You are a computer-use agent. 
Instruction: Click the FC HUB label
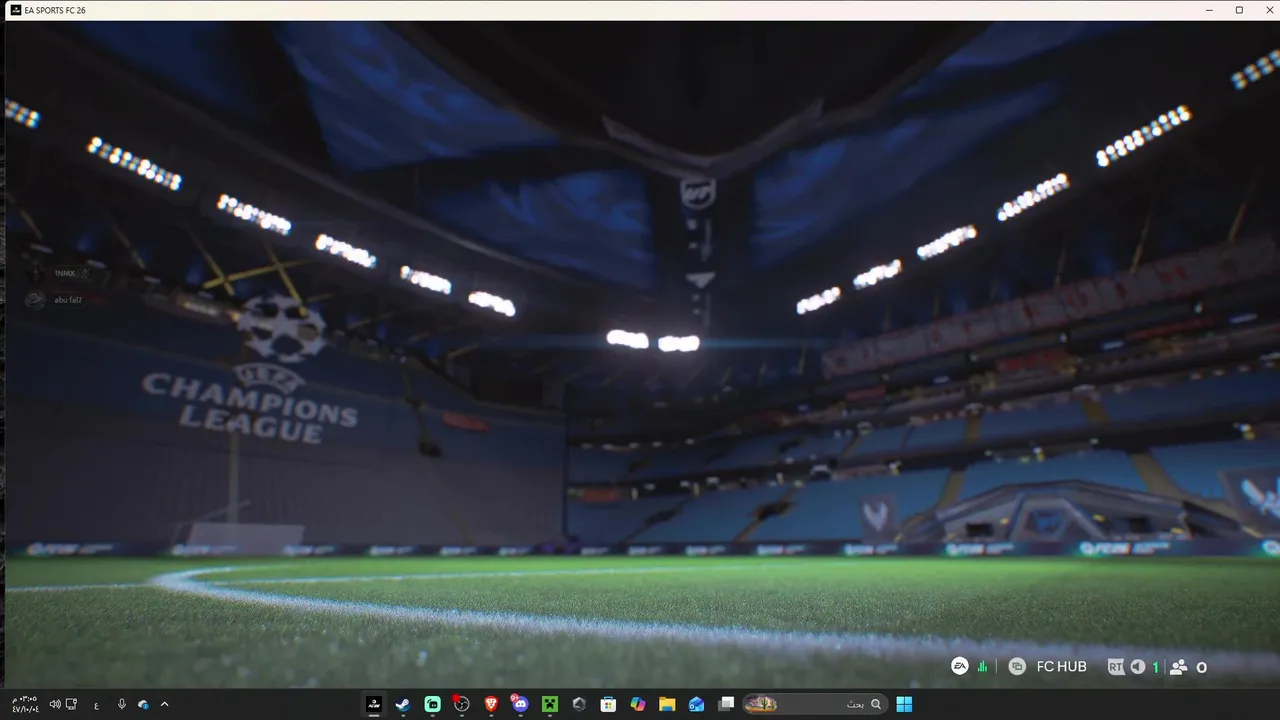(x=1061, y=667)
